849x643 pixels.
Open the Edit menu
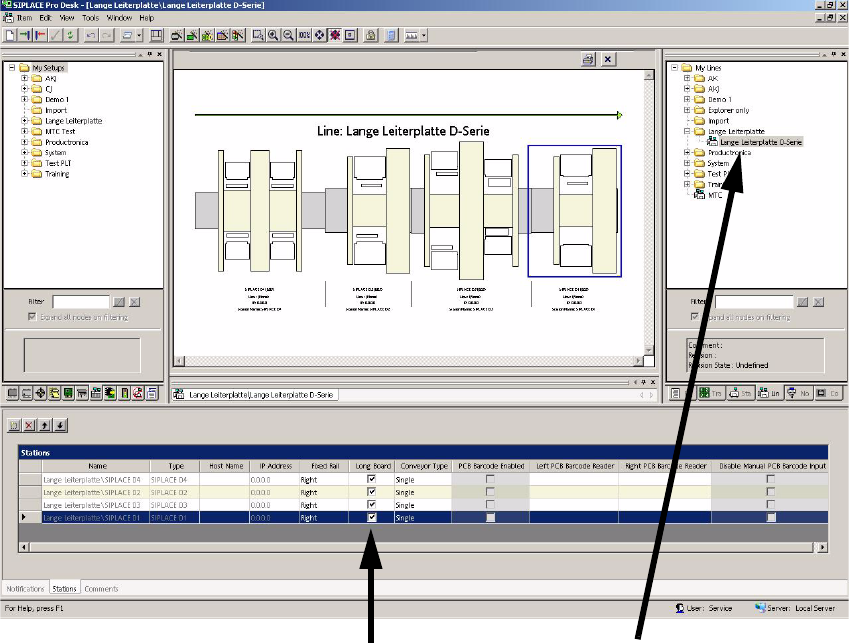45,18
